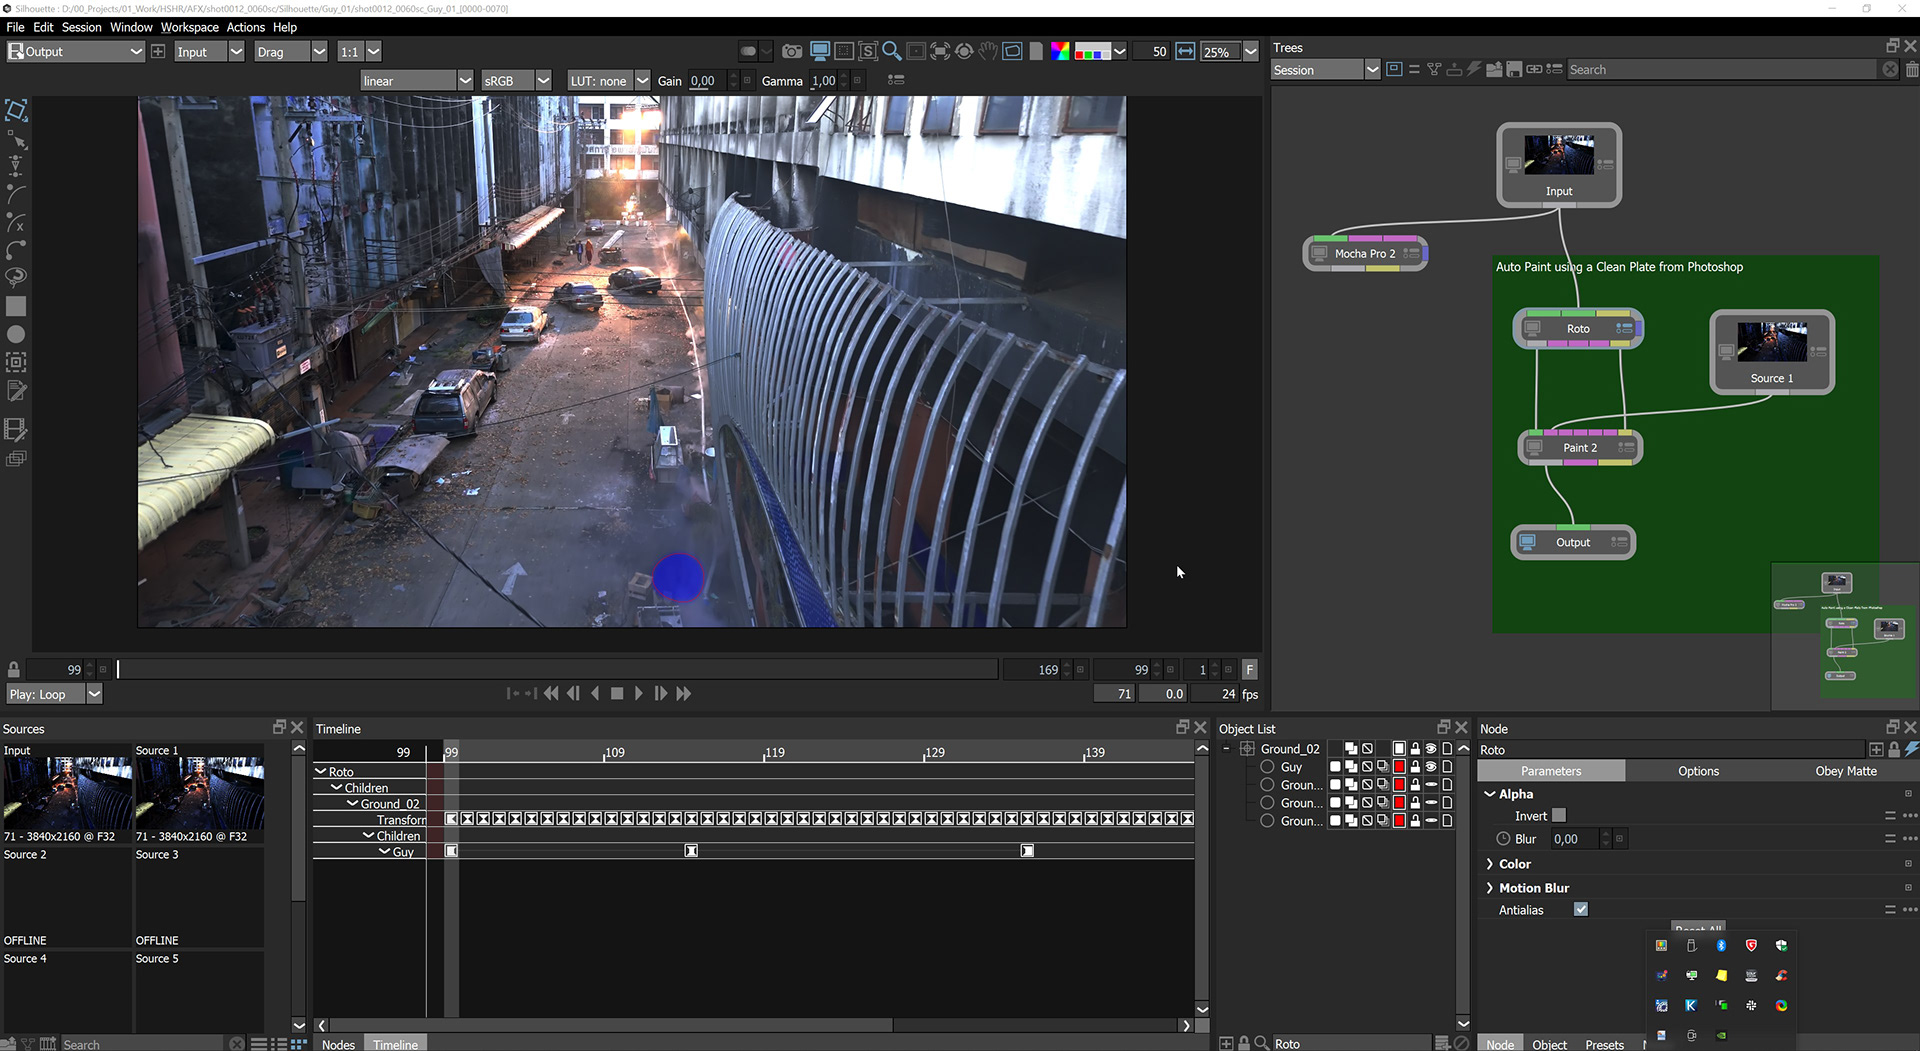1920x1051 pixels.
Task: Select the radio circle beside Guy
Action: [1267, 767]
